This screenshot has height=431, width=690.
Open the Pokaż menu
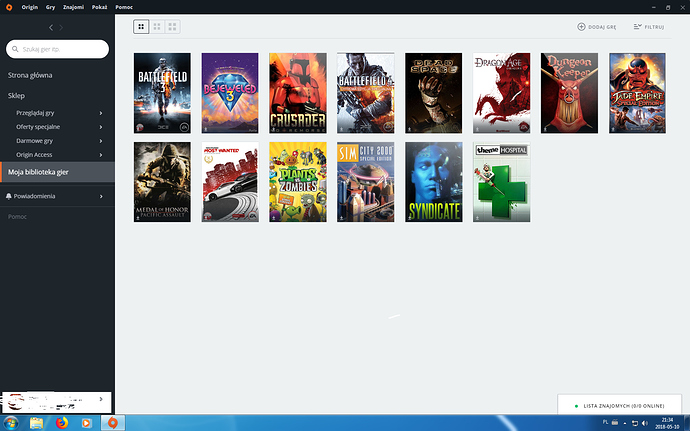tap(99, 7)
